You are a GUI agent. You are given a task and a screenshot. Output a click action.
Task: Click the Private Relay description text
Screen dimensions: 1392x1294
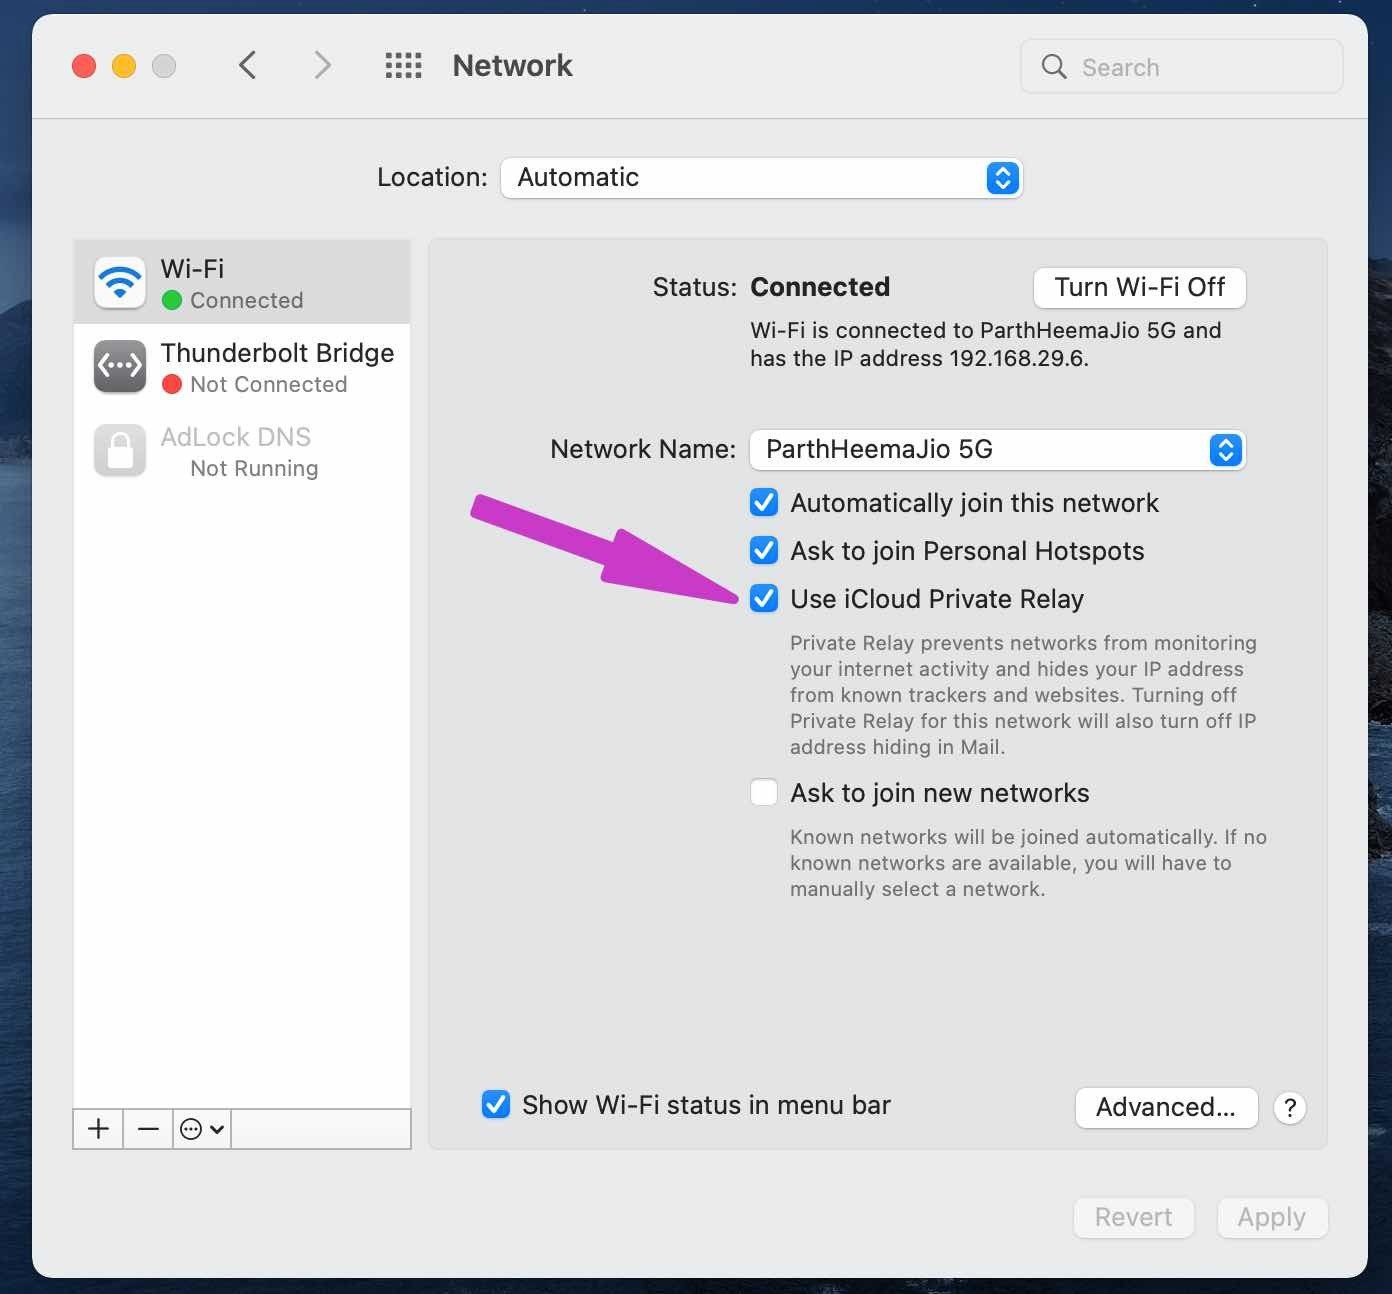click(x=1023, y=695)
